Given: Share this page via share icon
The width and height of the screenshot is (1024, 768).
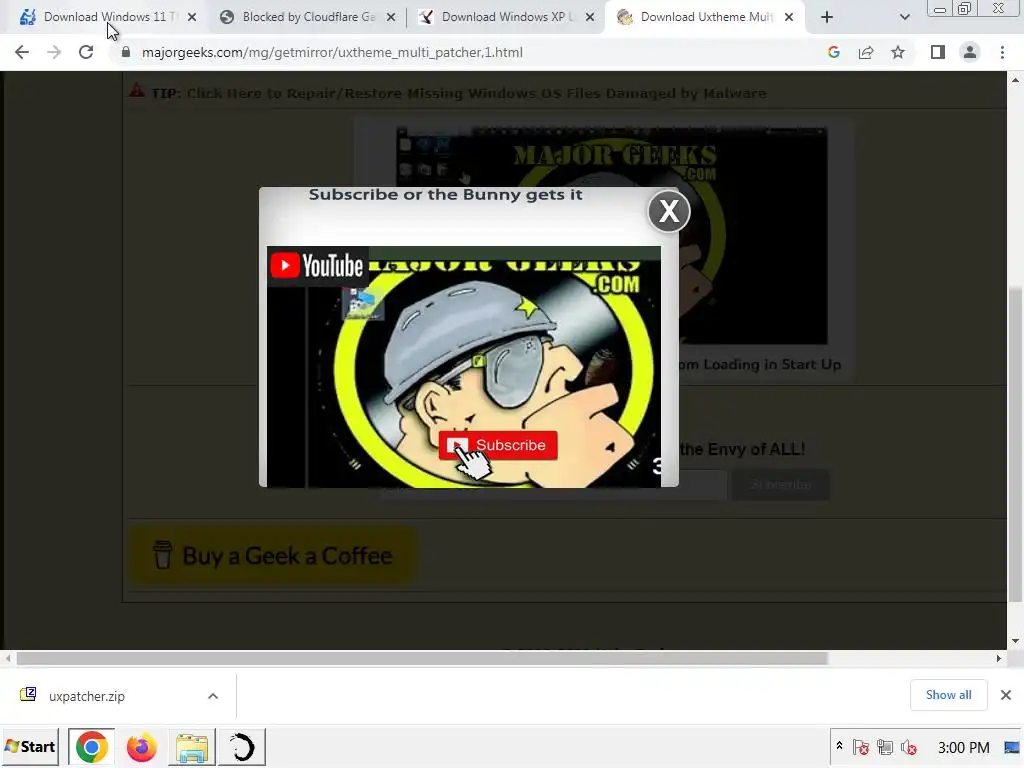Looking at the screenshot, I should [x=866, y=52].
